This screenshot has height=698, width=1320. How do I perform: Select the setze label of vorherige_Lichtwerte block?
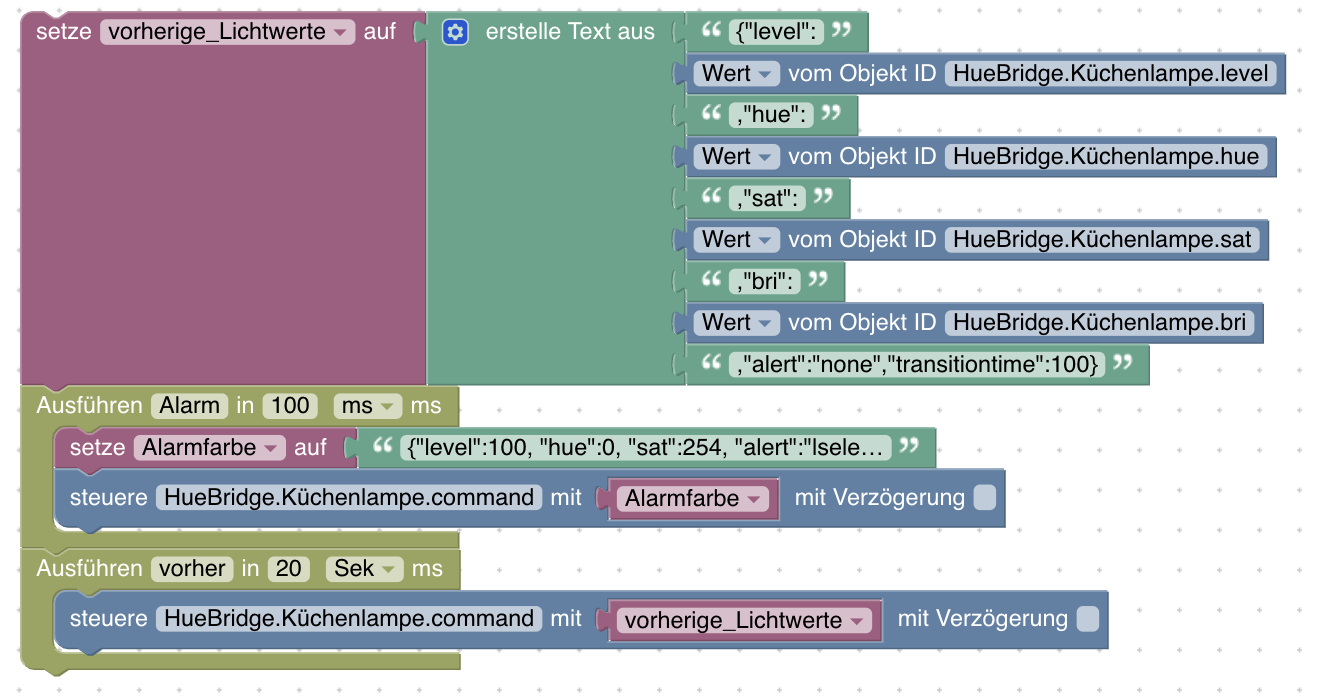(x=64, y=32)
